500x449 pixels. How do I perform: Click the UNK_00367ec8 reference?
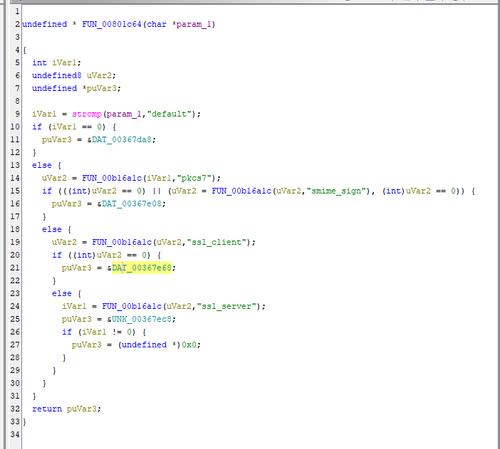click(142, 319)
